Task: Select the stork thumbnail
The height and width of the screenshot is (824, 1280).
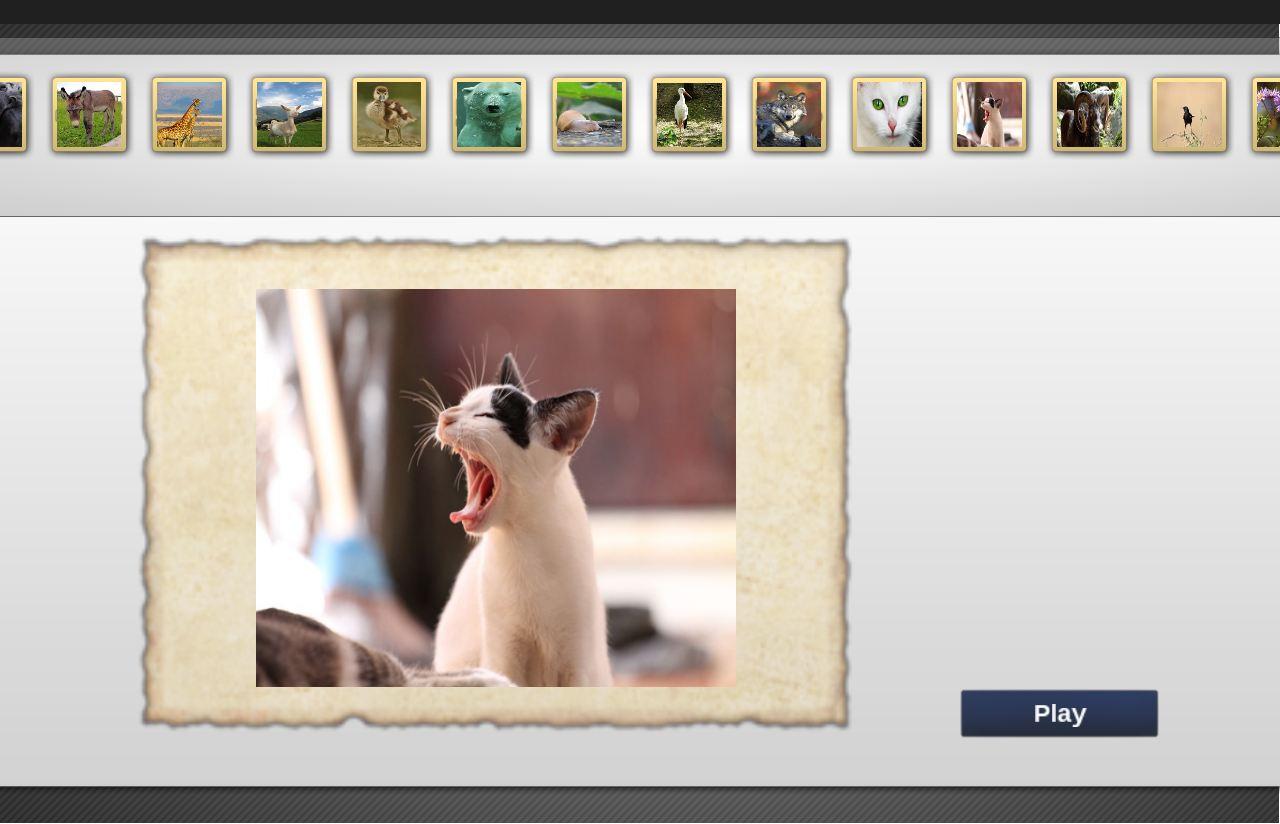Action: (689, 115)
